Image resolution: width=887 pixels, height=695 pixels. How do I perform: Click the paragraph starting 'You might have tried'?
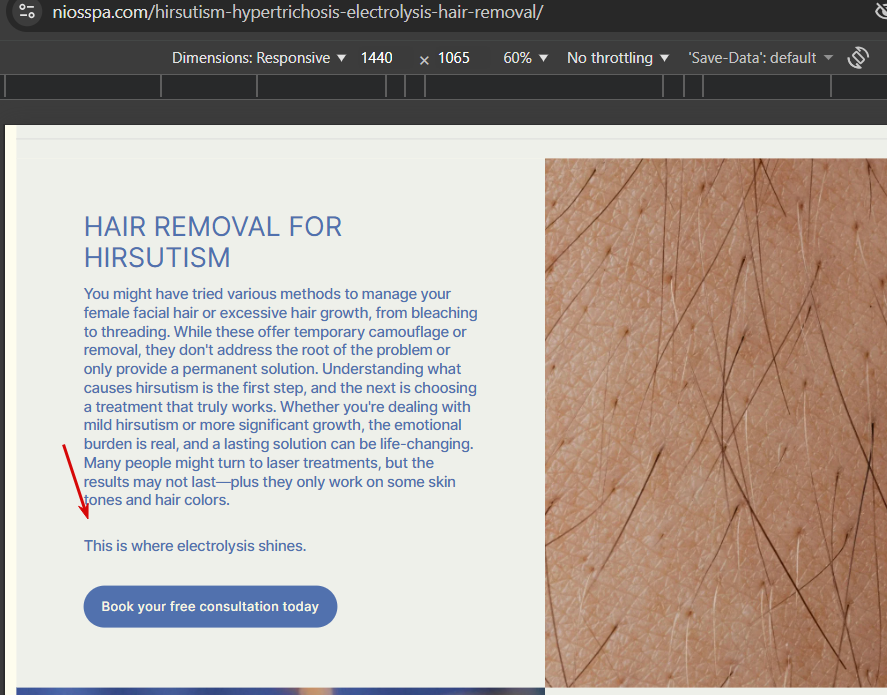point(281,397)
